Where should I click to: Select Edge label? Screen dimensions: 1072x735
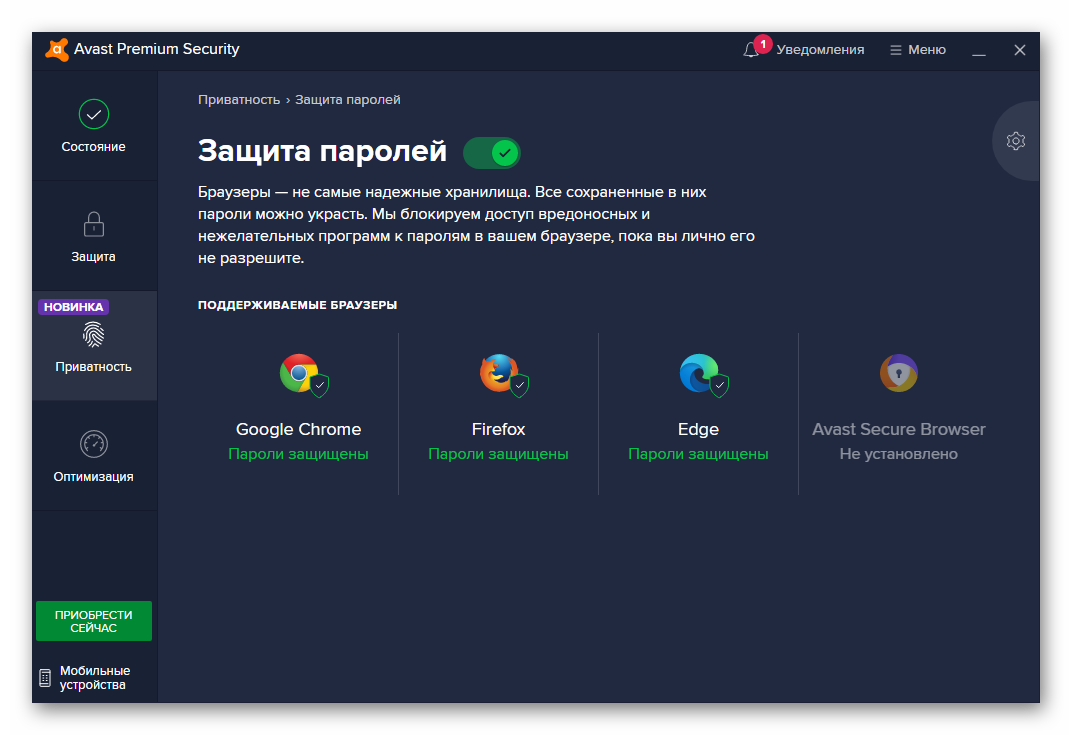tap(698, 429)
